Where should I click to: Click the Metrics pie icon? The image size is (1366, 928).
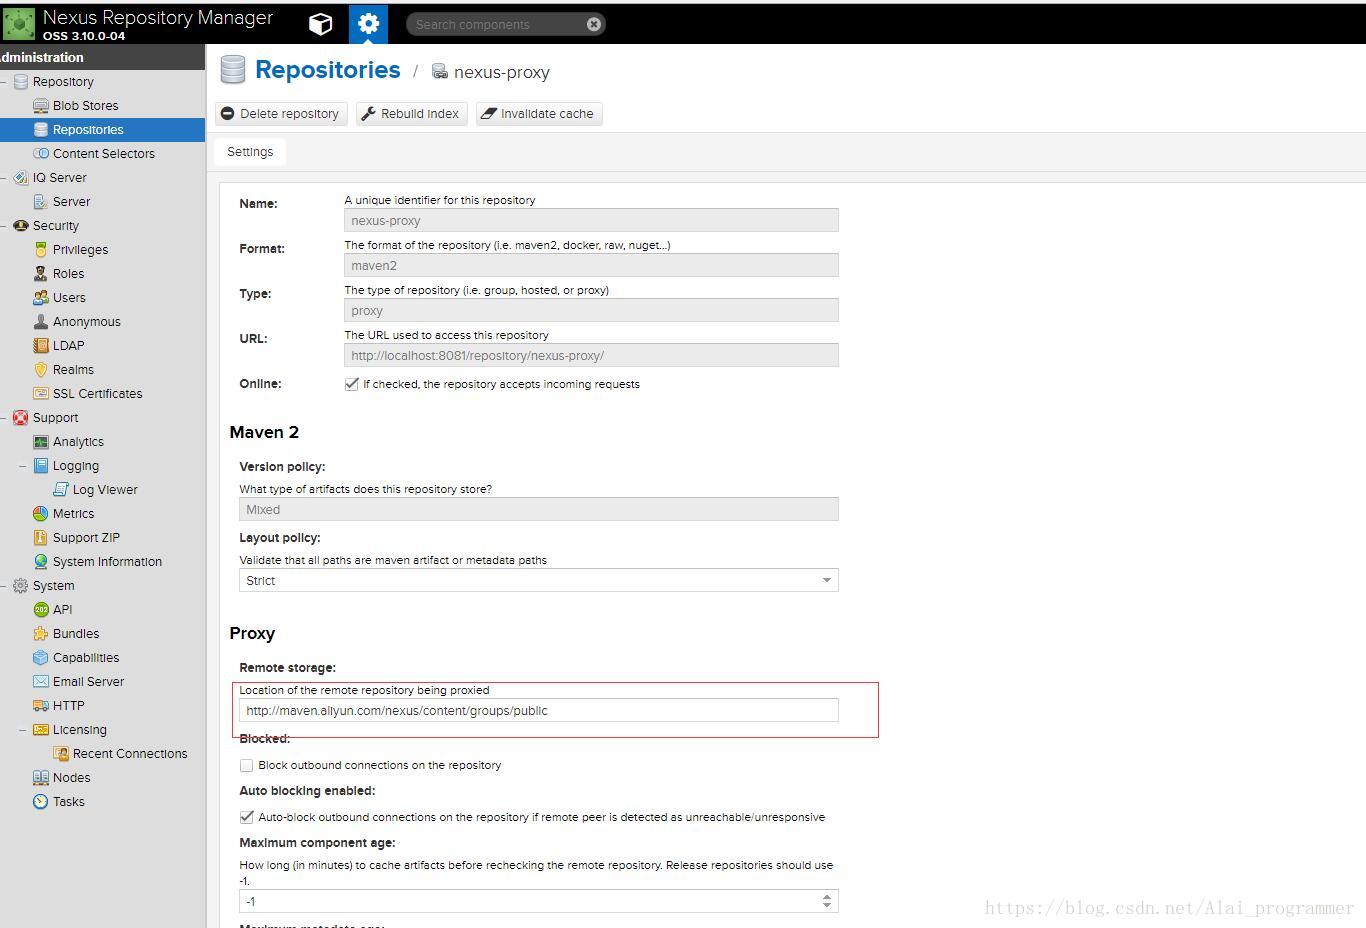point(40,513)
